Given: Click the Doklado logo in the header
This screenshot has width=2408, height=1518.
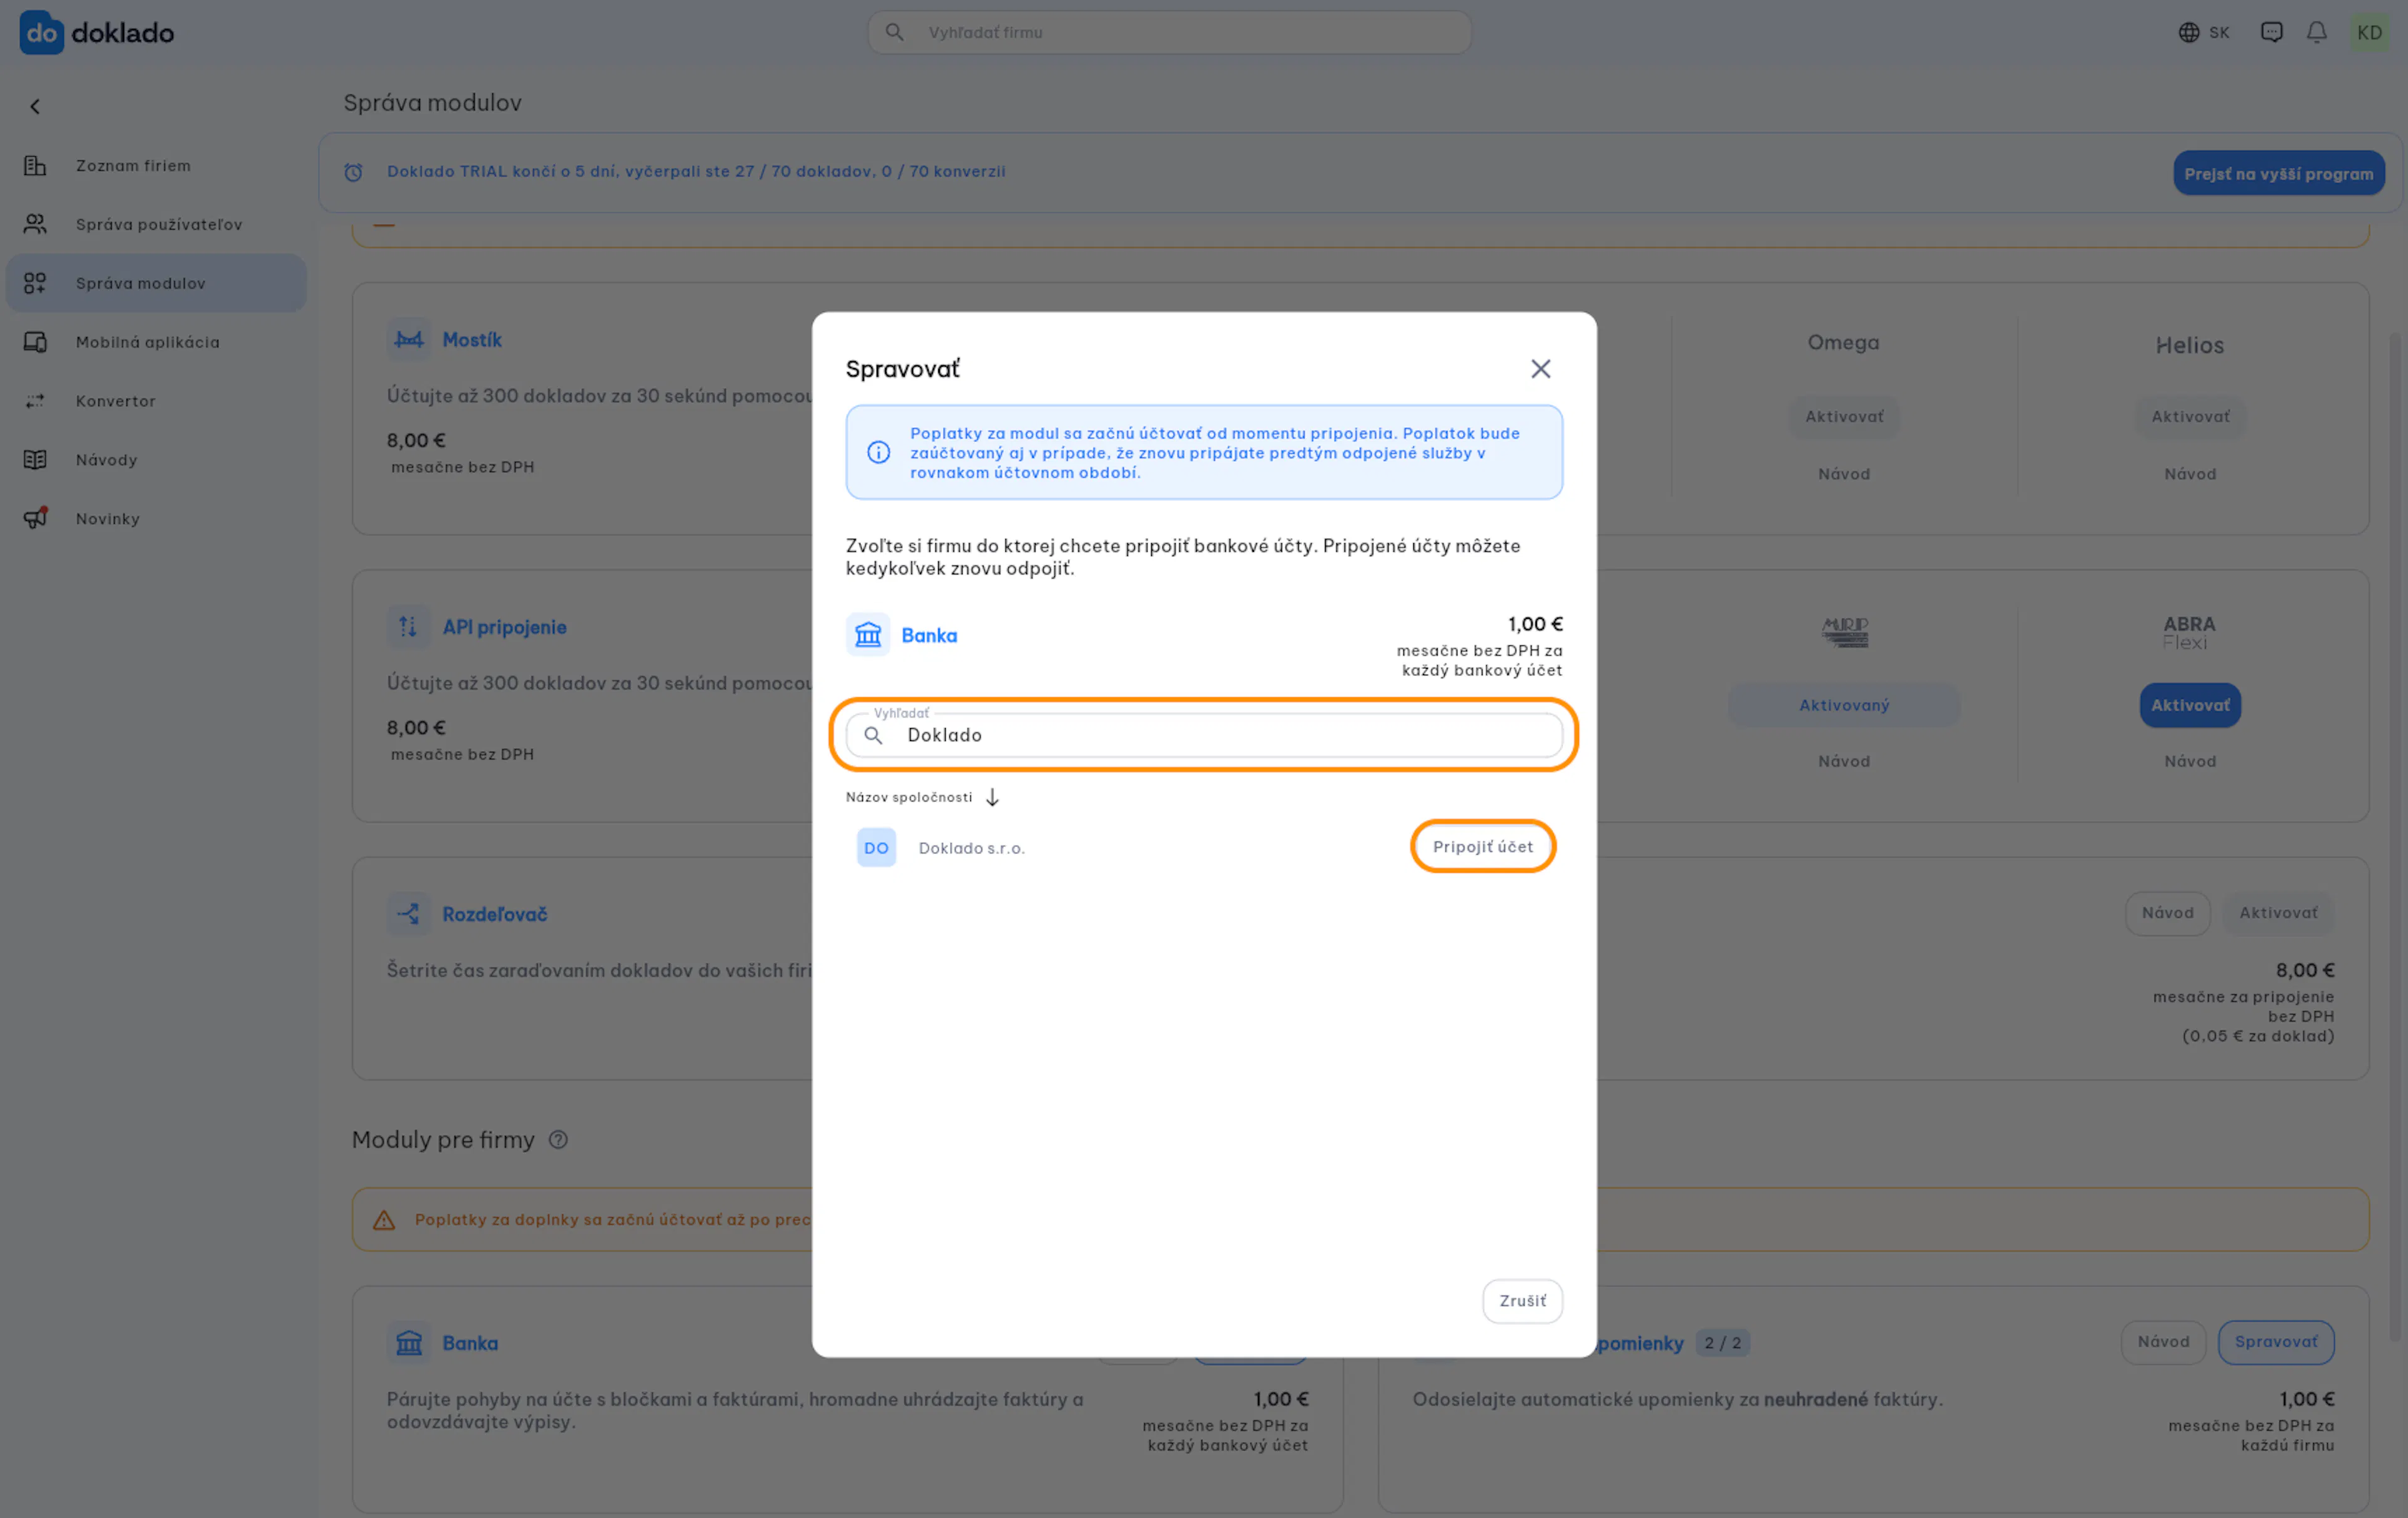Looking at the screenshot, I should (97, 33).
